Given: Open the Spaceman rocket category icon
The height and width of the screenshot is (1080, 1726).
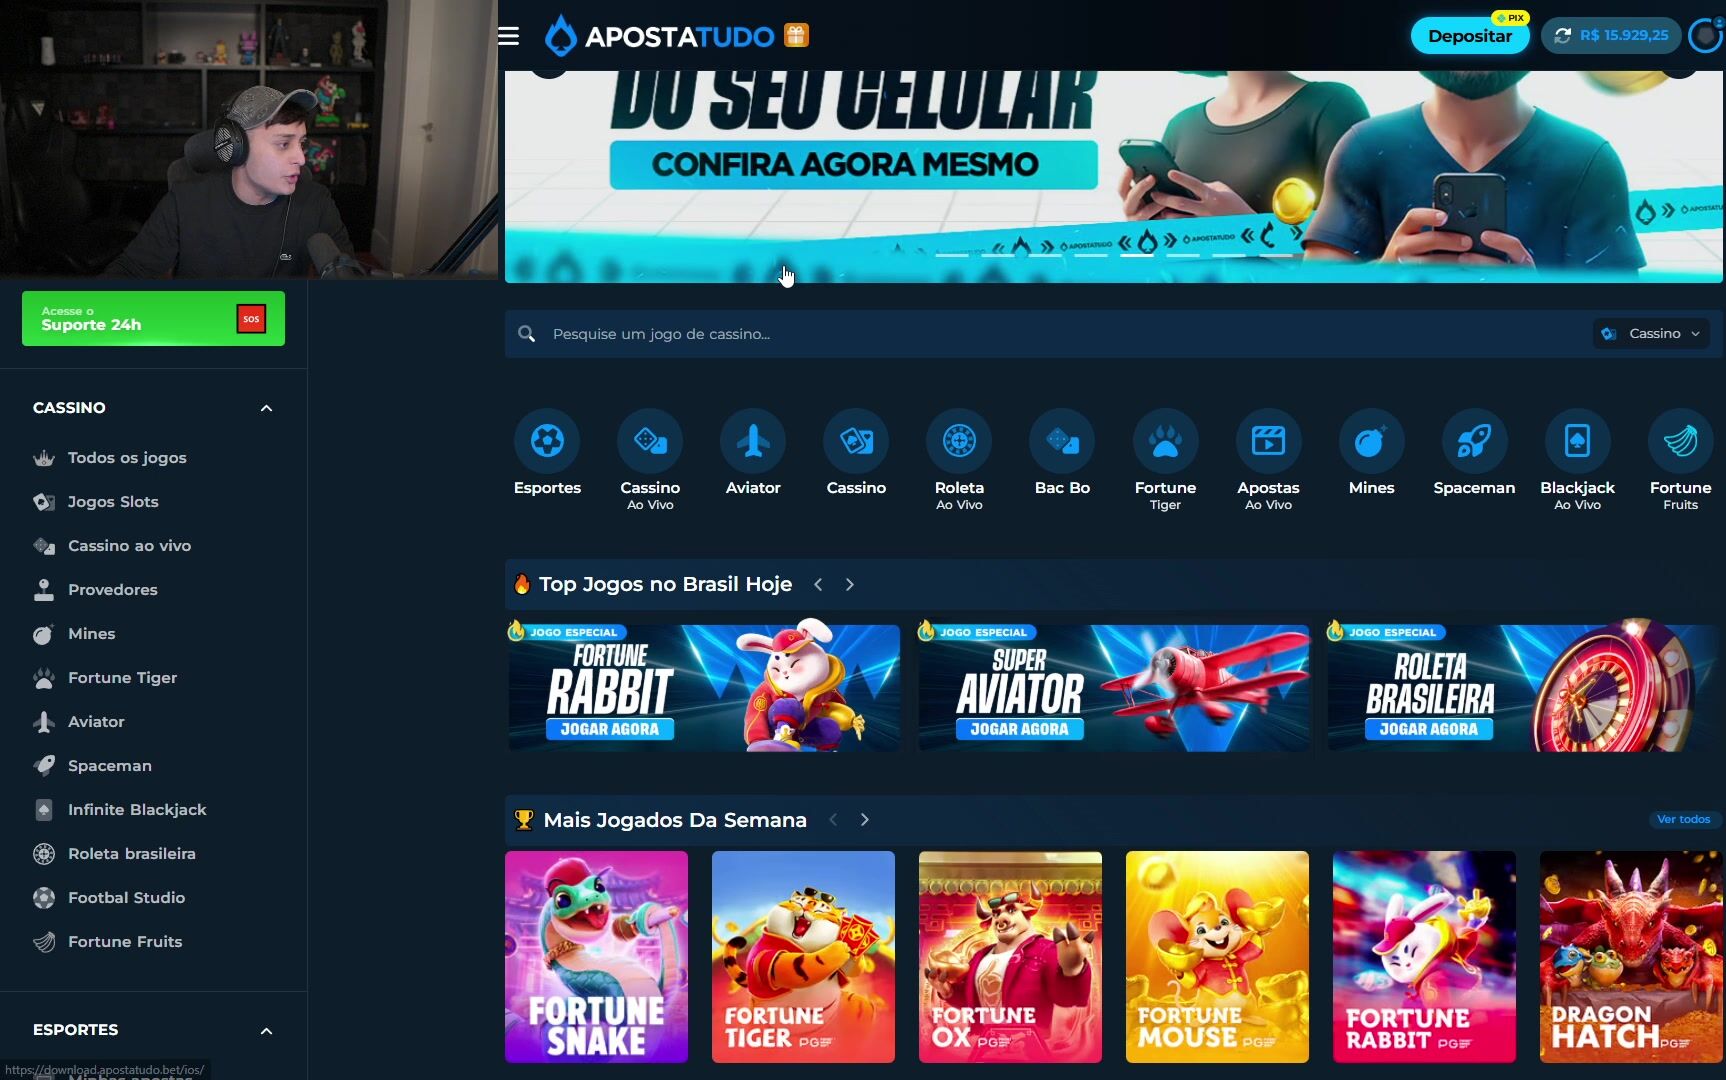Looking at the screenshot, I should [1474, 441].
